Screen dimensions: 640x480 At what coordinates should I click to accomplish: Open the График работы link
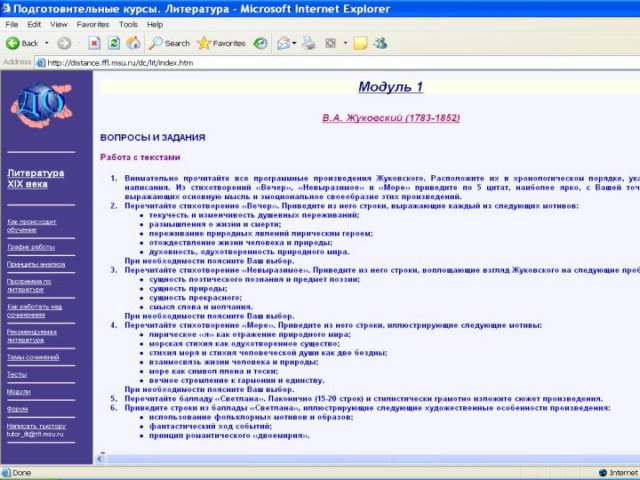click(x=31, y=247)
